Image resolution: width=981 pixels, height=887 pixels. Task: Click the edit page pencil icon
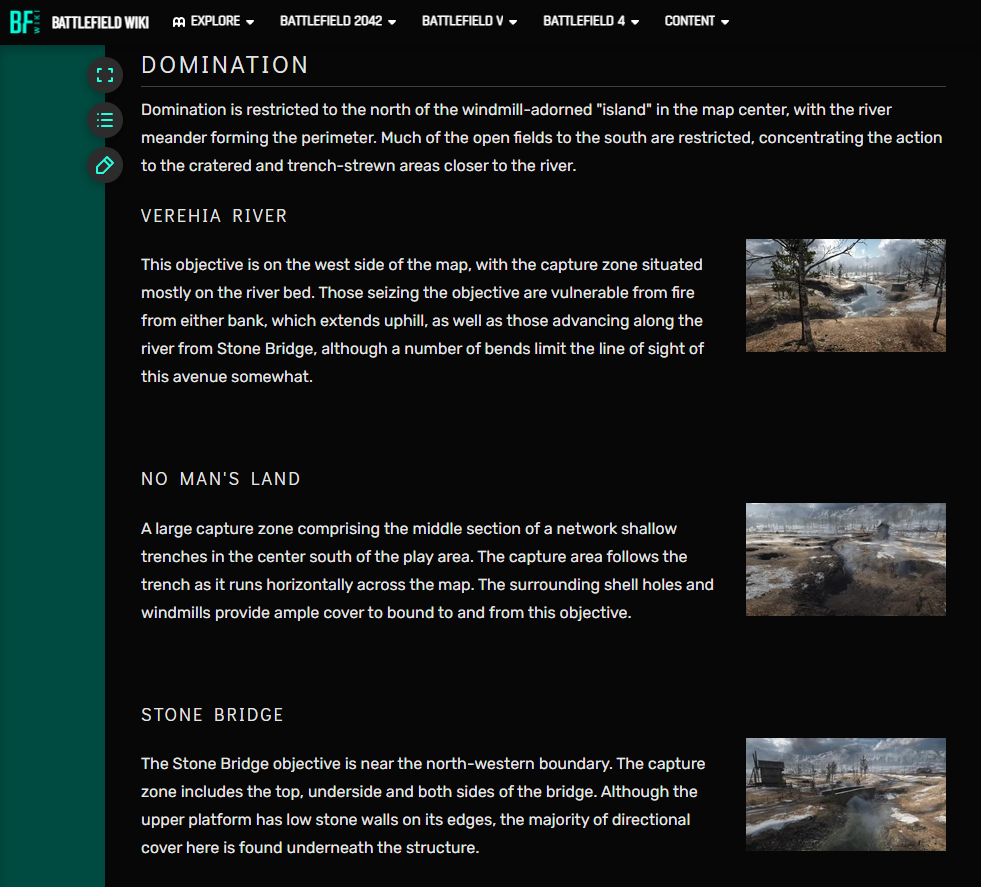105,165
